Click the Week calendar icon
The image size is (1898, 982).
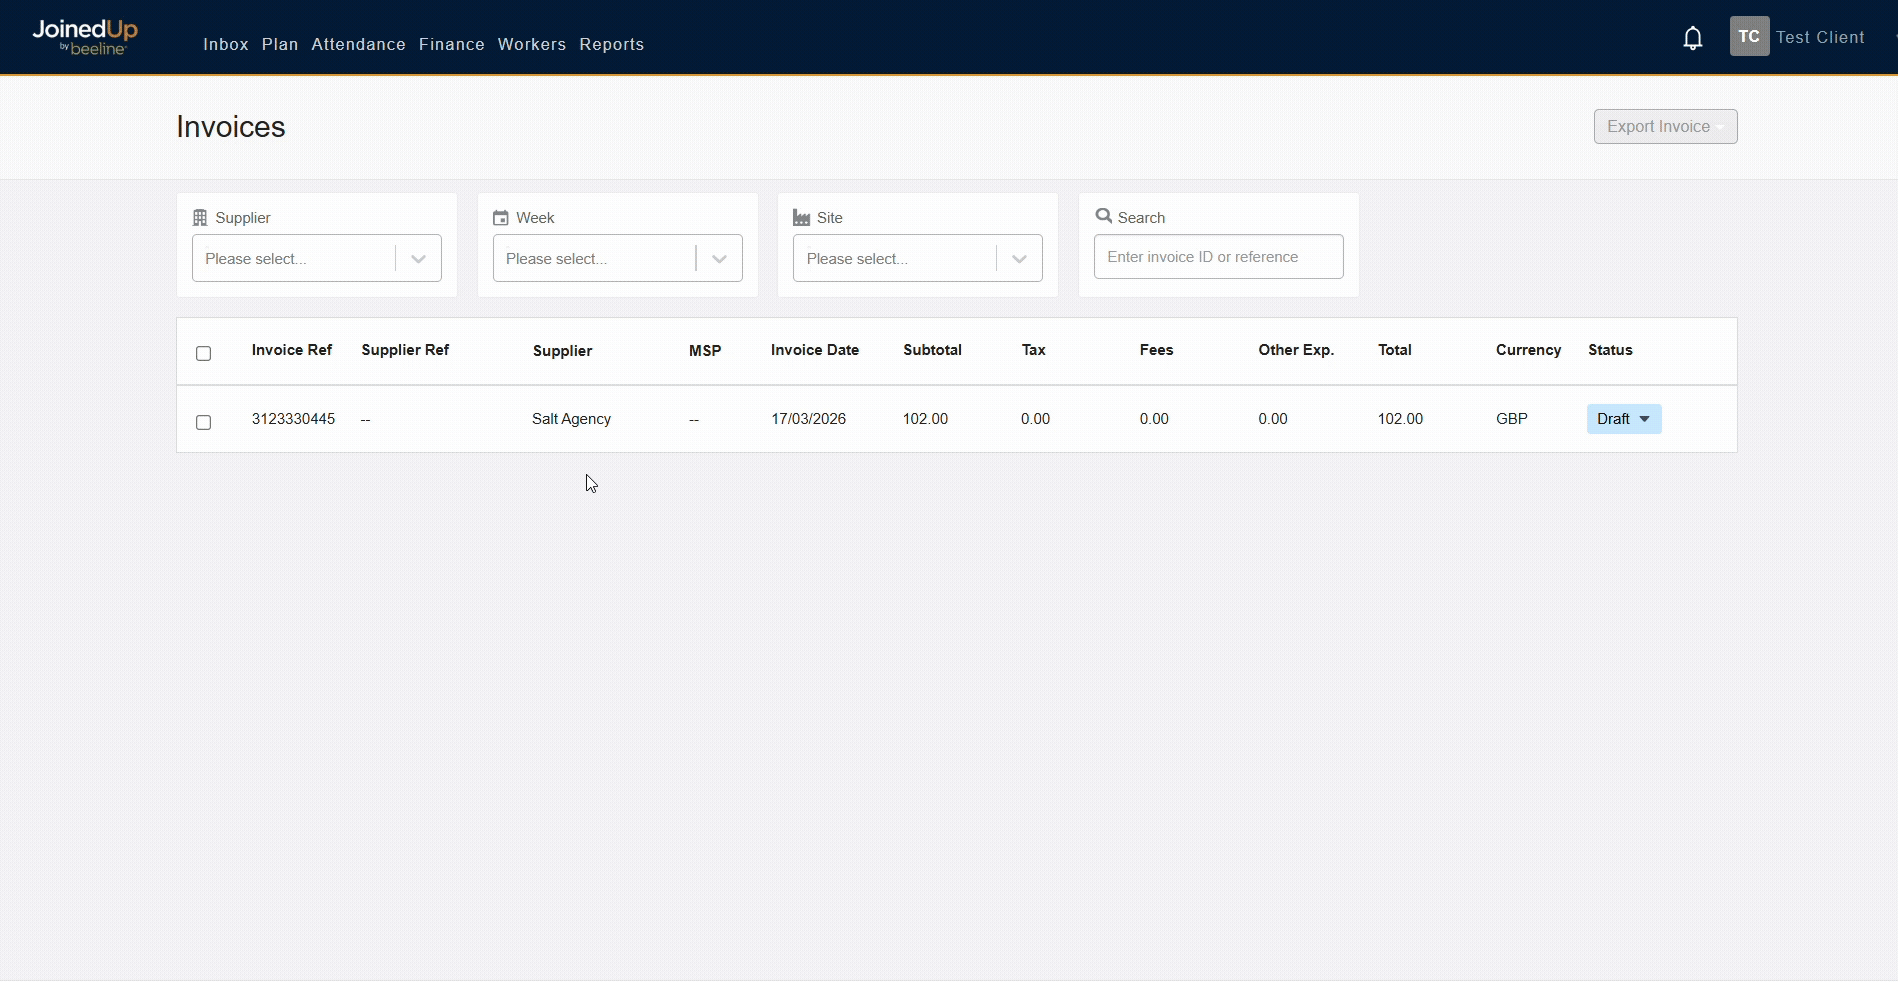pyautogui.click(x=501, y=218)
